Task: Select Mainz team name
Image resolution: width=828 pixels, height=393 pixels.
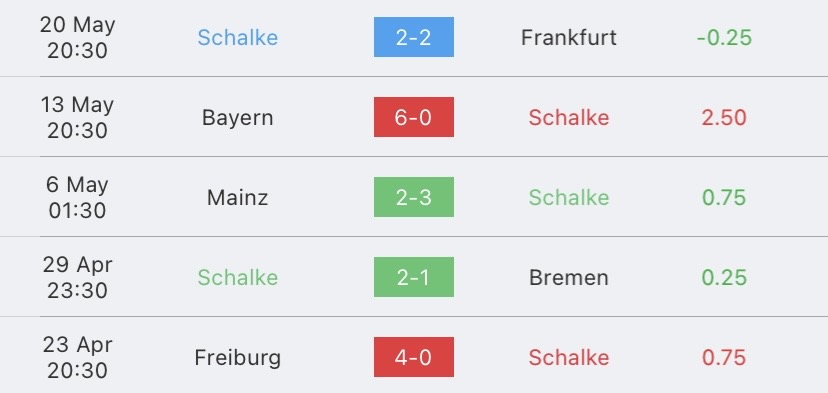Action: coord(238,198)
